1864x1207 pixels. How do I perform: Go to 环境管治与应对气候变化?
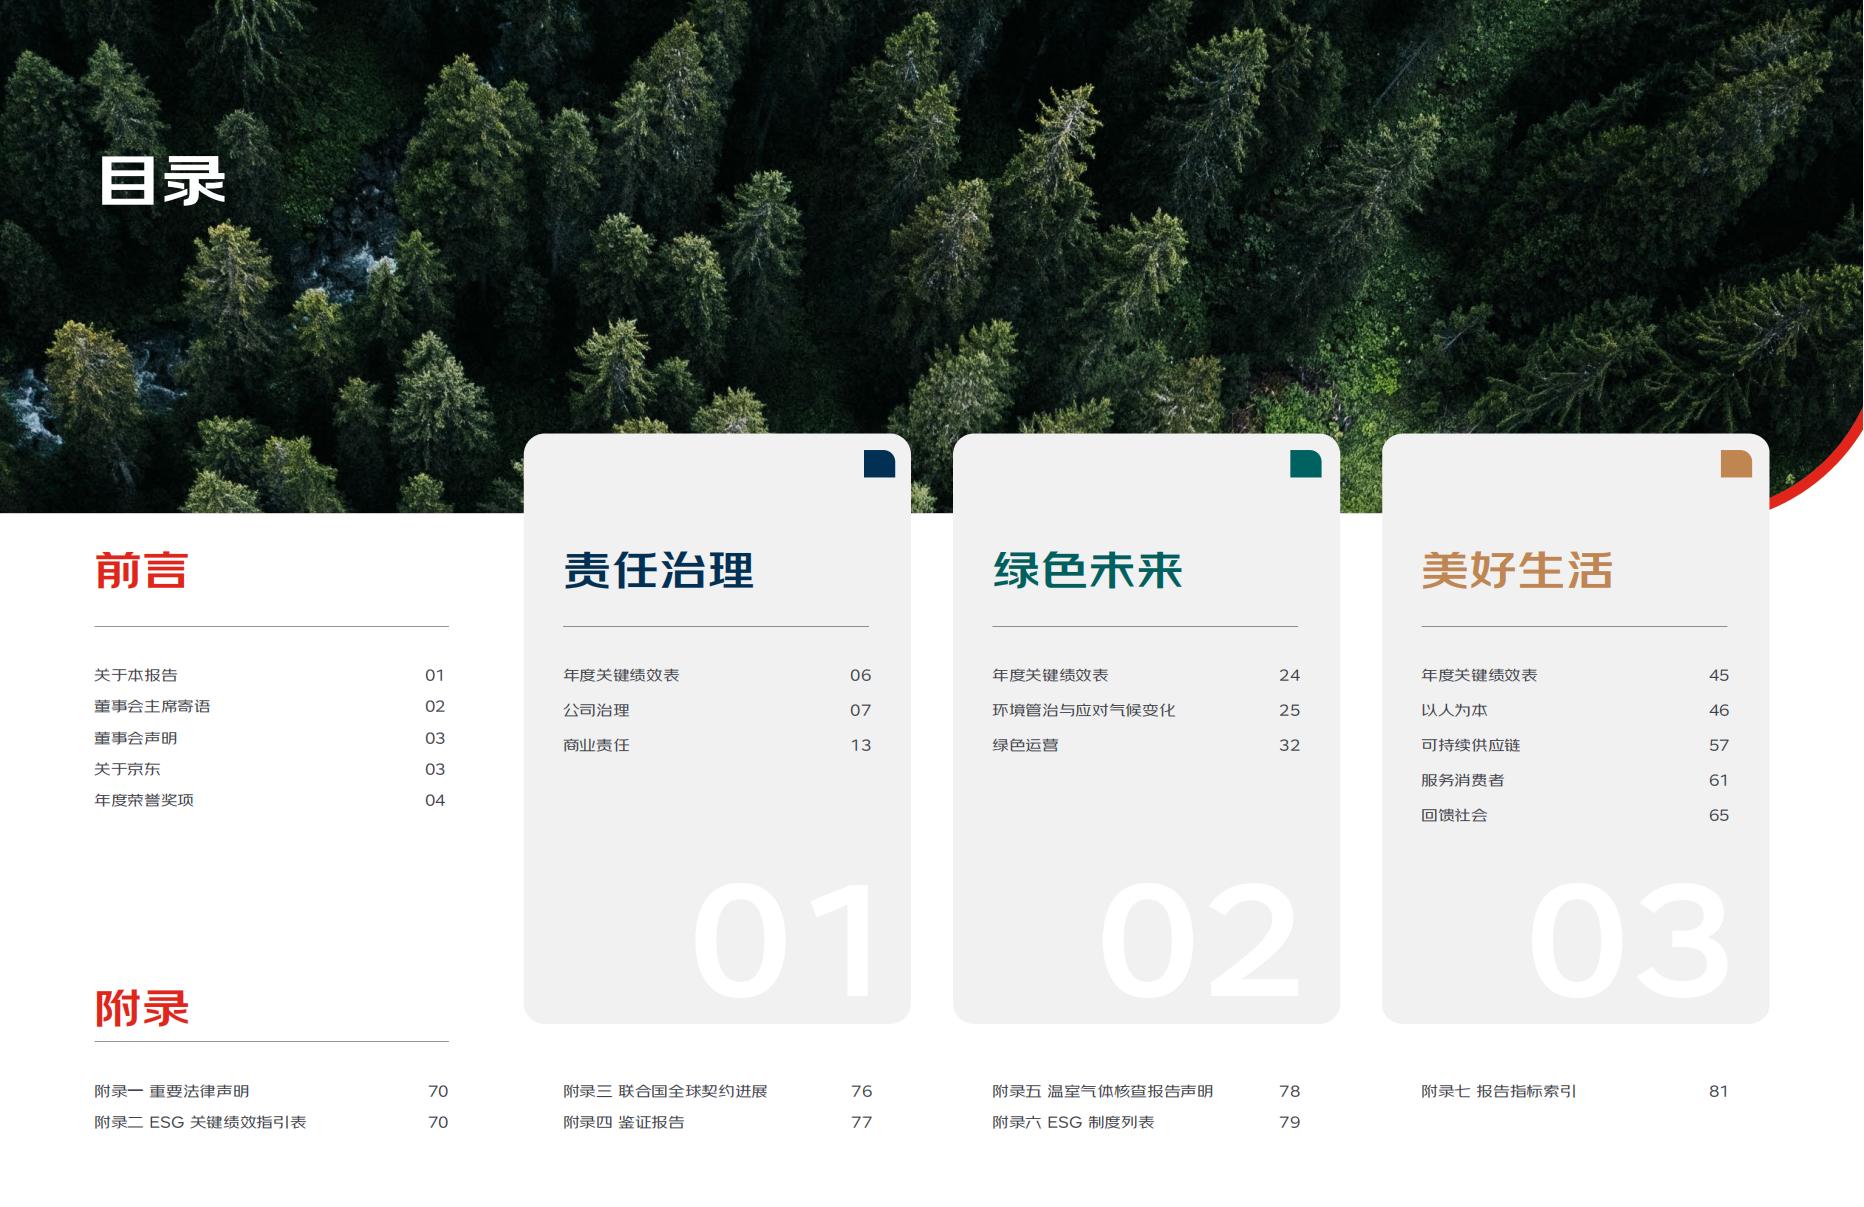[1083, 710]
